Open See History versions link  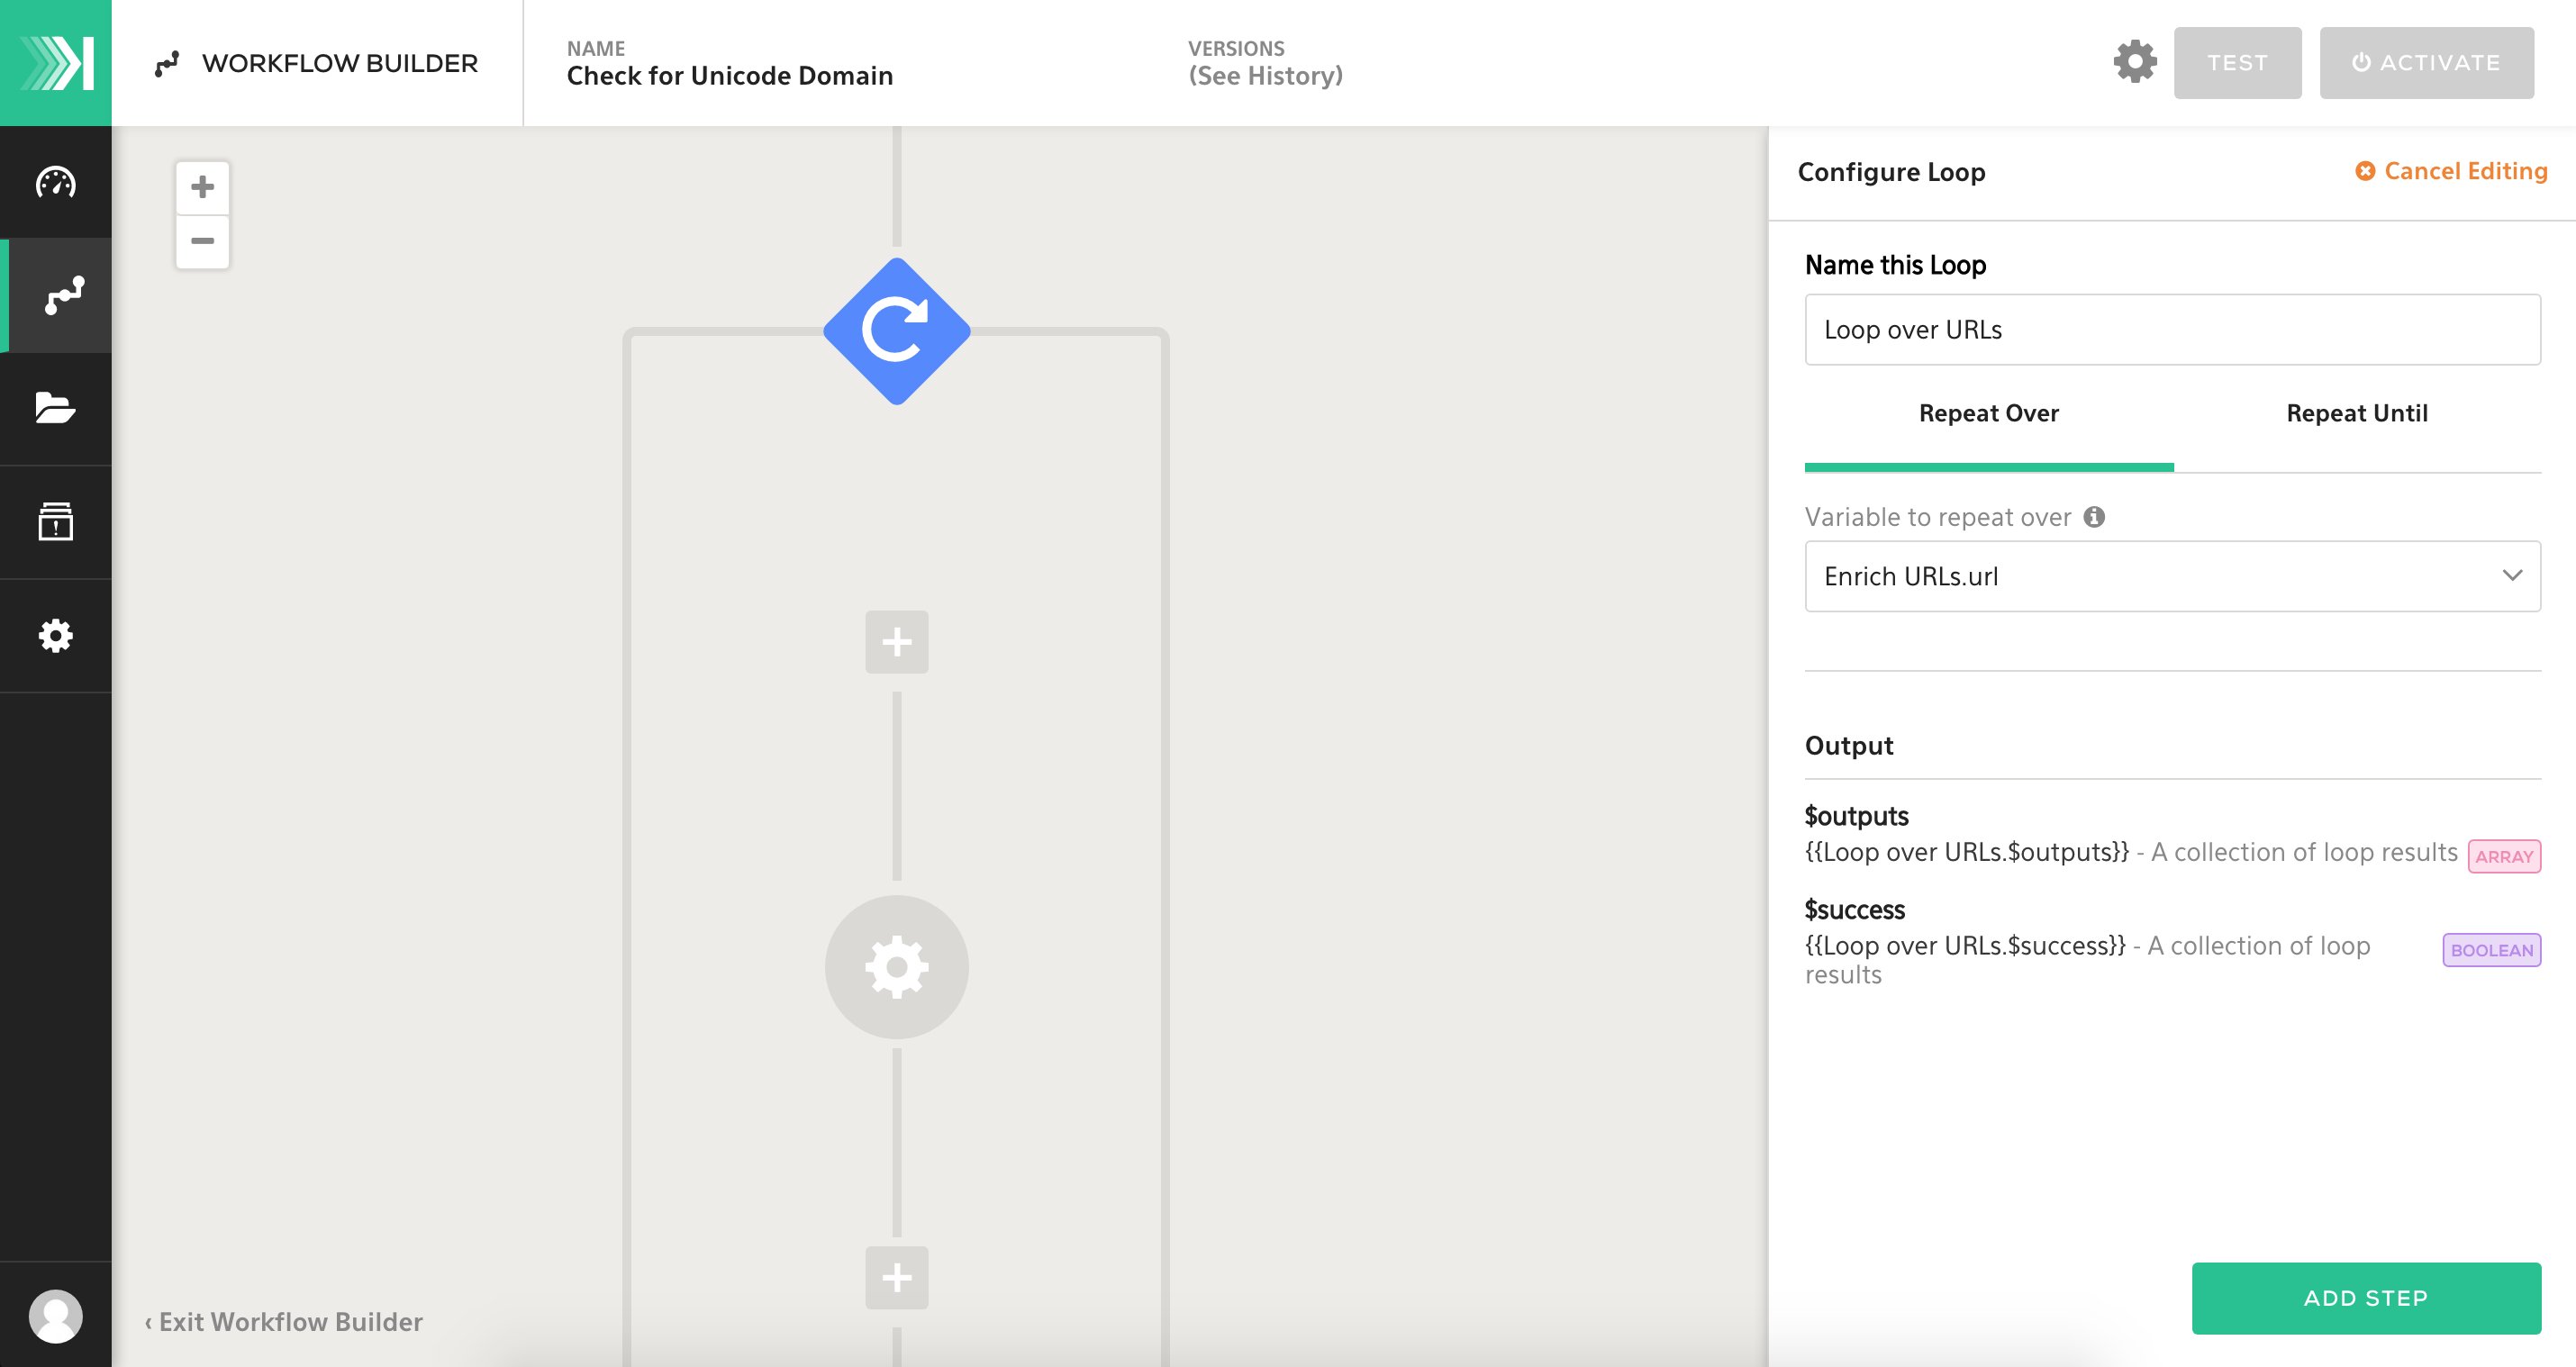pos(1265,76)
